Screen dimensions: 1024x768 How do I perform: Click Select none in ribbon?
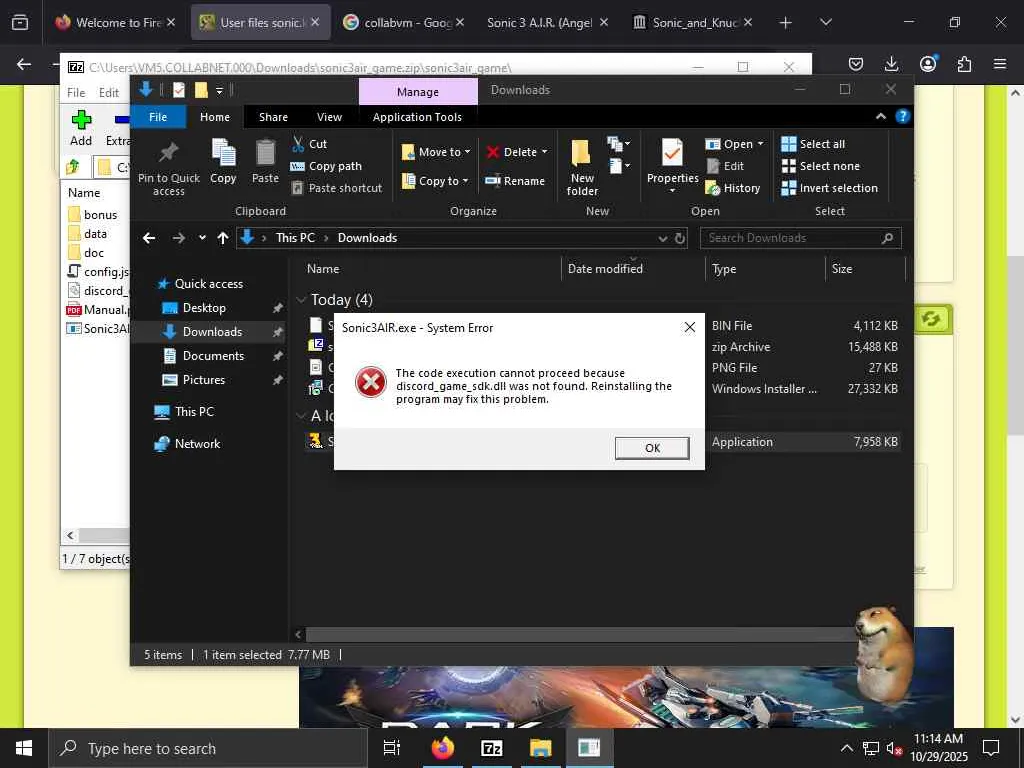pos(820,166)
